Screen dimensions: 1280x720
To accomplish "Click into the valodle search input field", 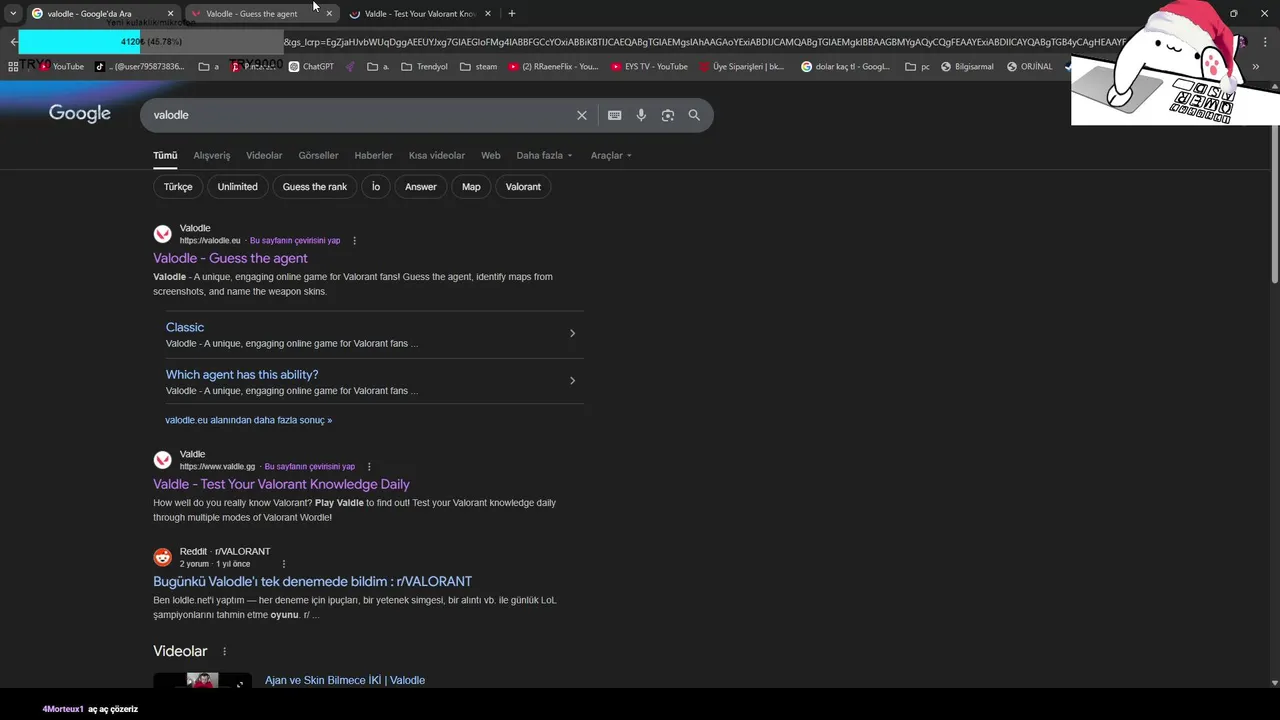I will pos(360,115).
